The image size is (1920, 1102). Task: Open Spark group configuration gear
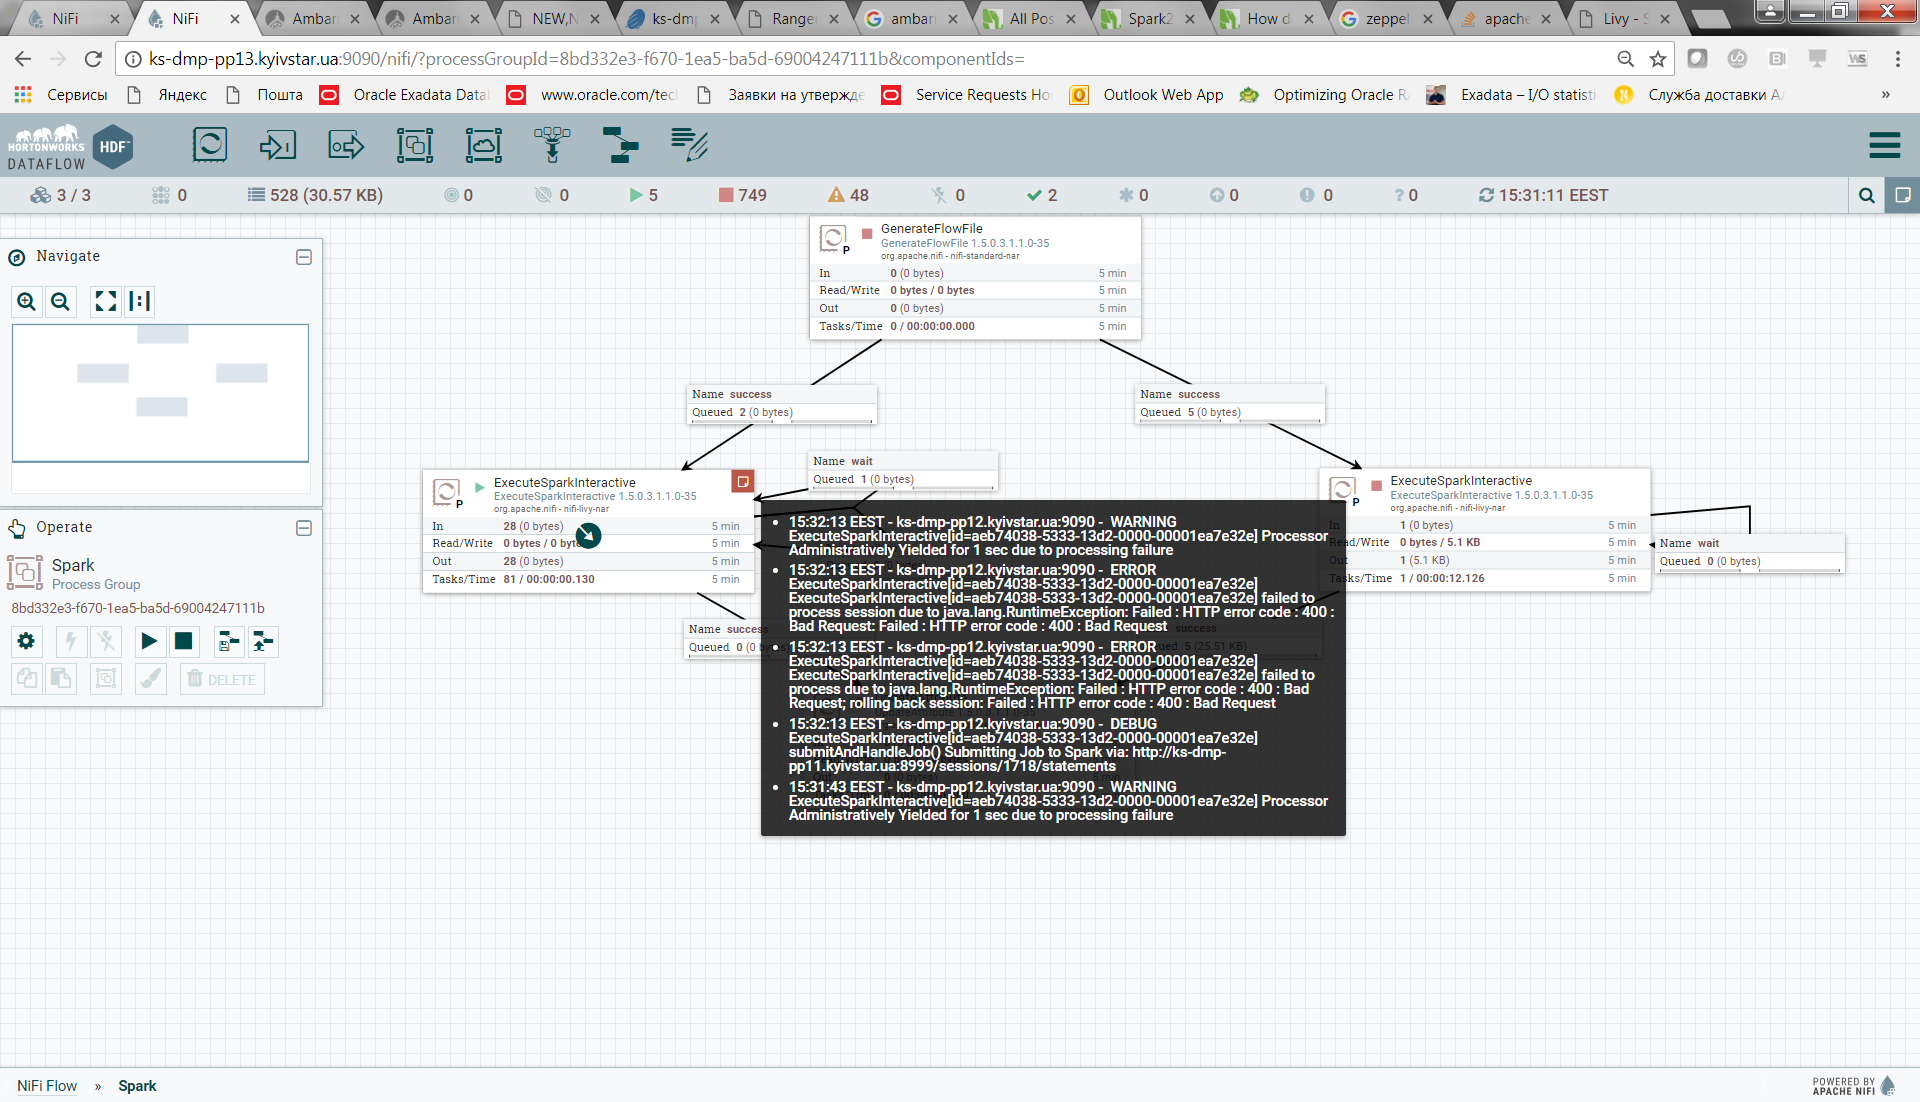[26, 641]
